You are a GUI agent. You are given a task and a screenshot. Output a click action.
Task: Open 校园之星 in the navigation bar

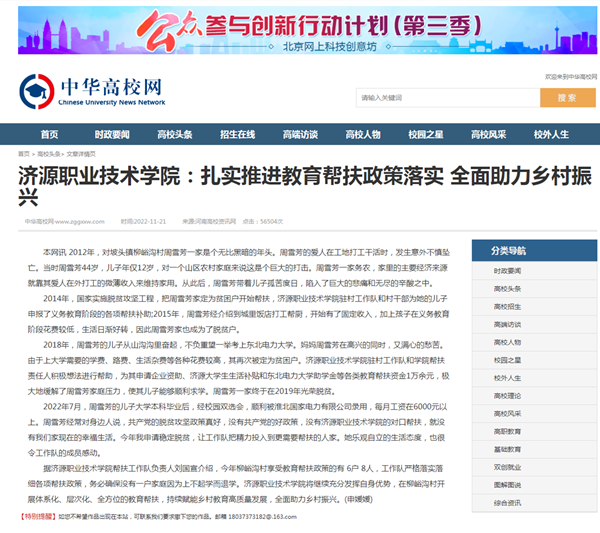point(426,134)
